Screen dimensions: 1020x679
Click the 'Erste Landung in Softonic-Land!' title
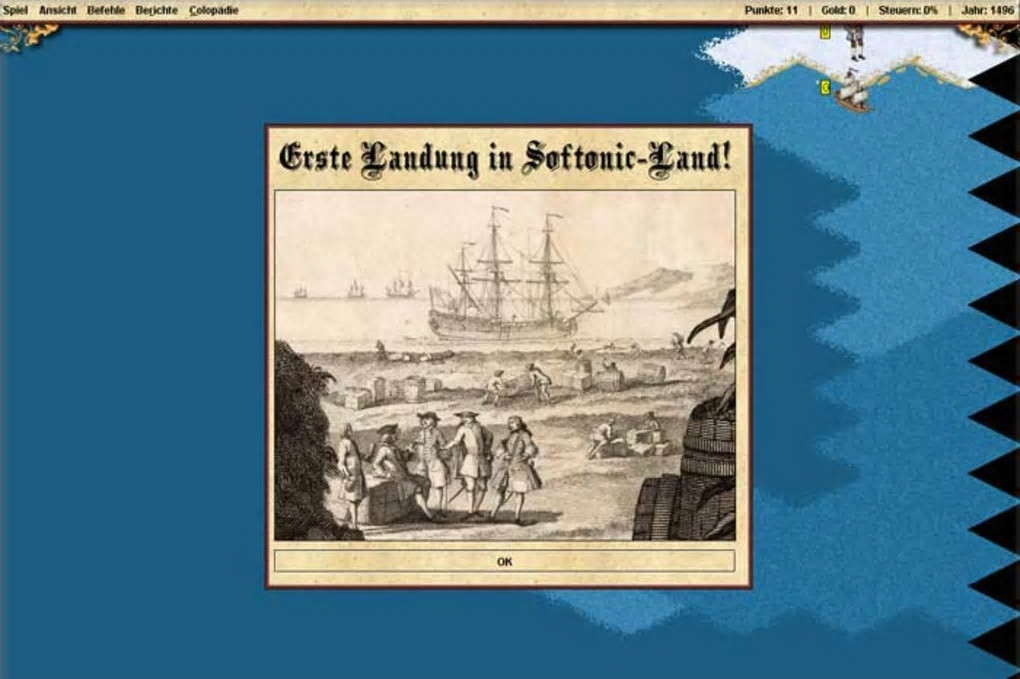tap(505, 158)
